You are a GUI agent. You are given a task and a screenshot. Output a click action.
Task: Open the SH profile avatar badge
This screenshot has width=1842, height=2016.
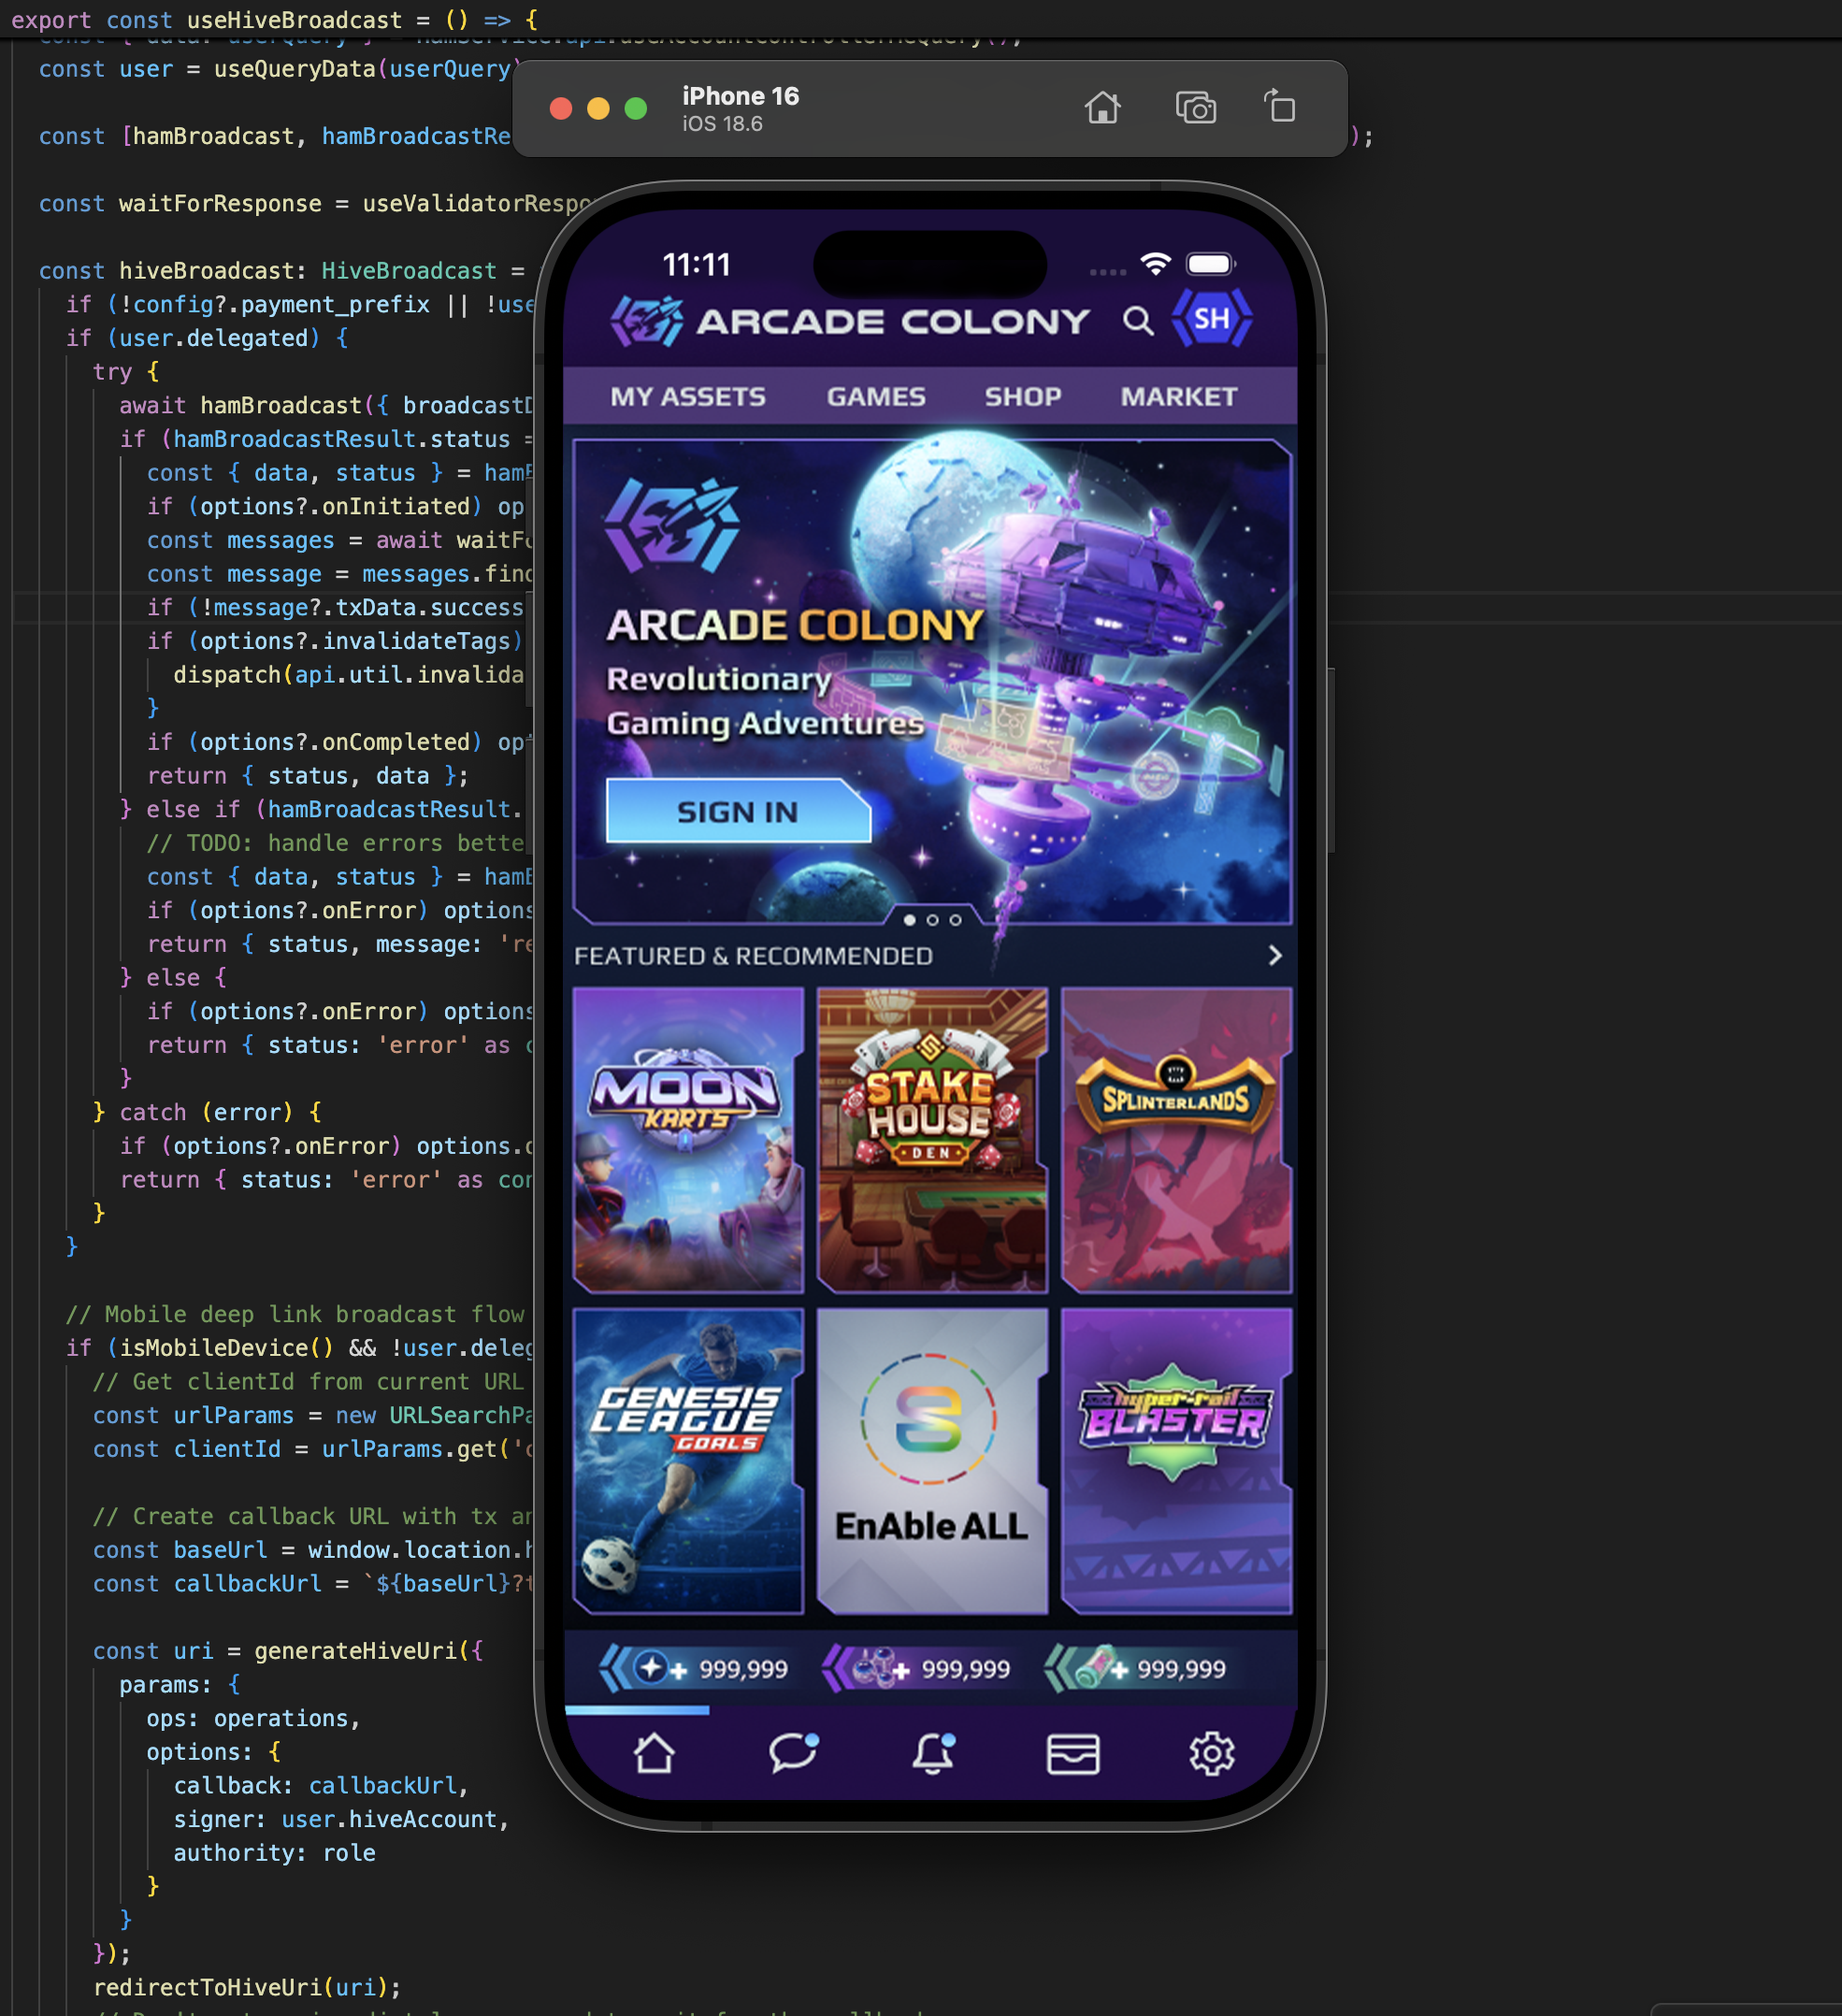pos(1211,319)
